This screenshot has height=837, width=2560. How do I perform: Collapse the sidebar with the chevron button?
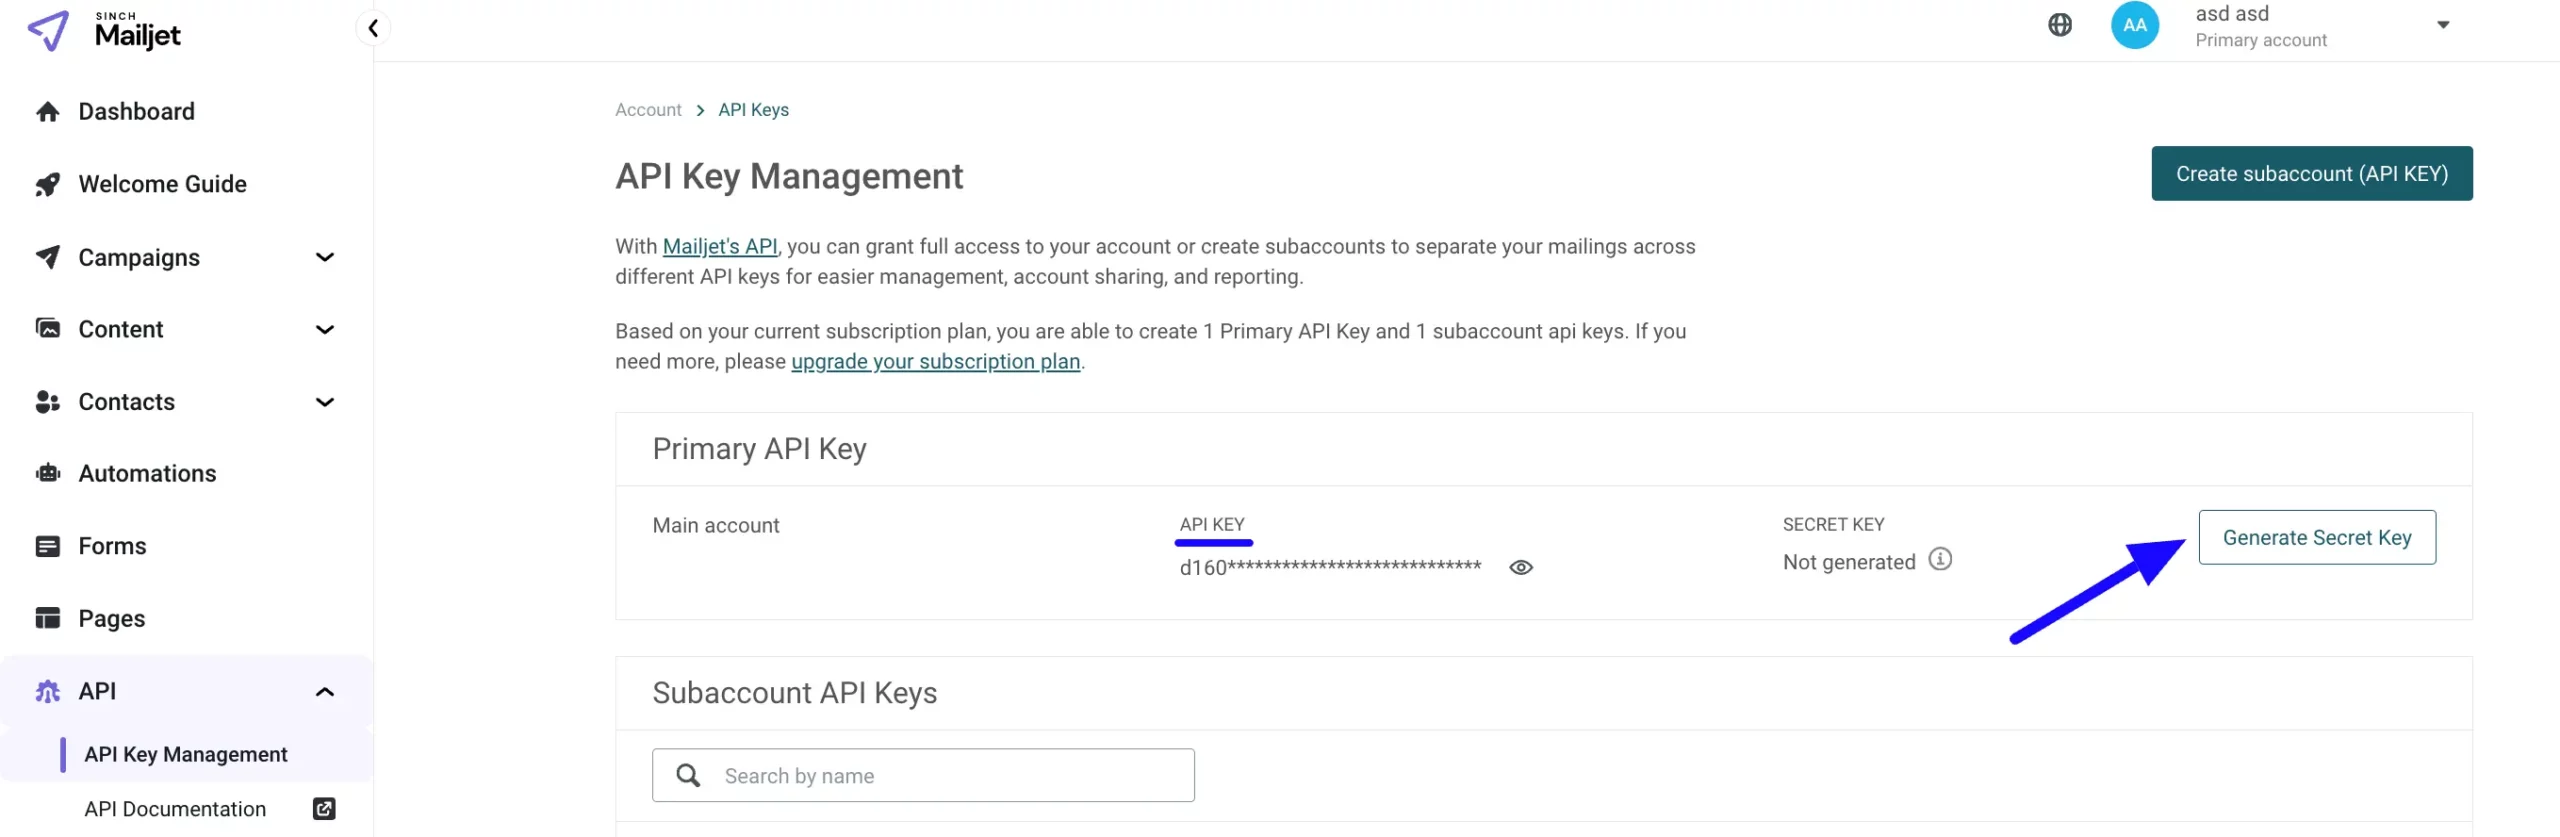(373, 28)
